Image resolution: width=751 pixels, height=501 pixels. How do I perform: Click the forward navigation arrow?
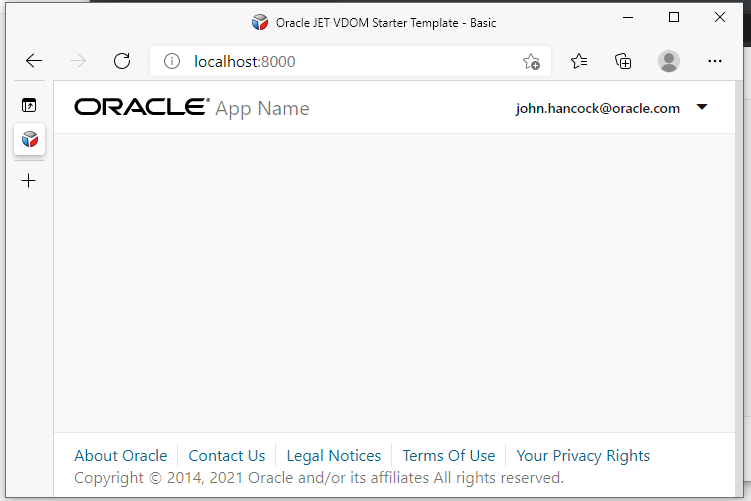(78, 61)
